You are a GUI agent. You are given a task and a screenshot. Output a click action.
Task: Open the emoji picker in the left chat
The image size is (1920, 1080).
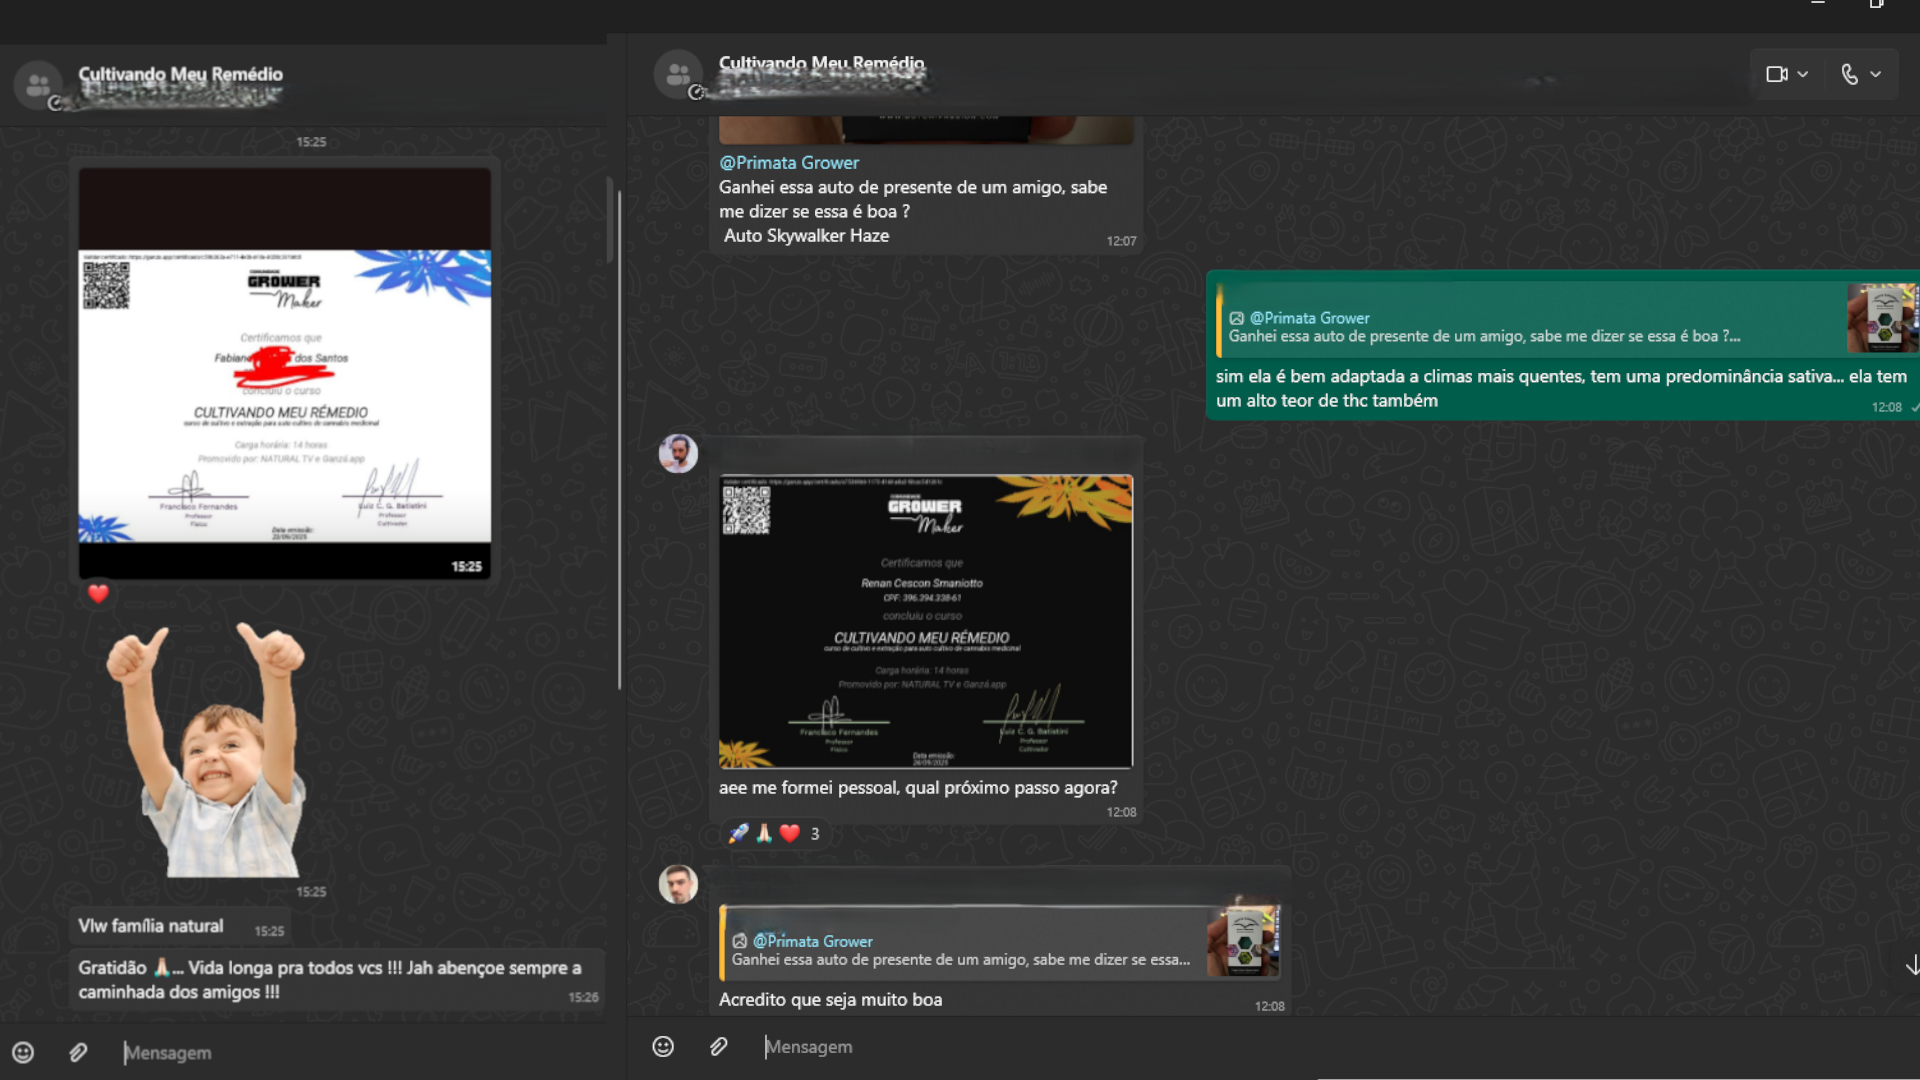tap(24, 1052)
